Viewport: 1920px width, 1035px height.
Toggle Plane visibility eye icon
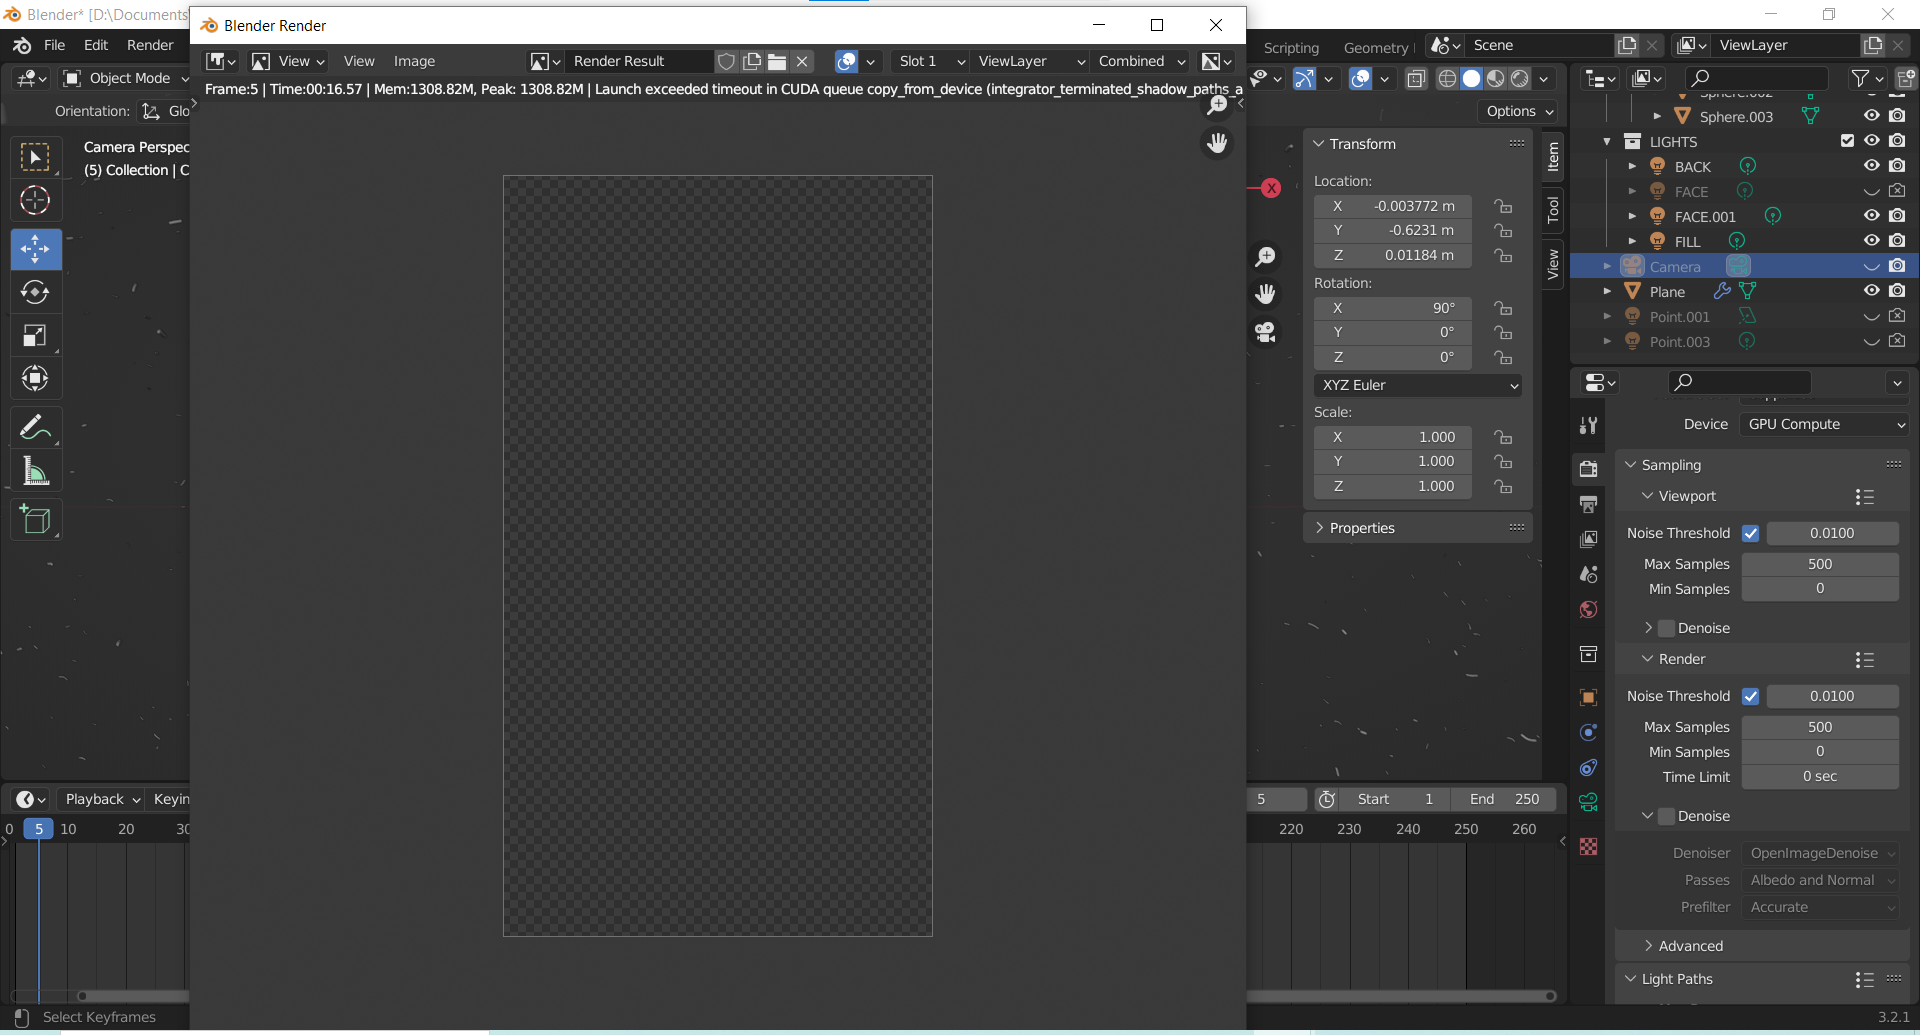click(1872, 291)
